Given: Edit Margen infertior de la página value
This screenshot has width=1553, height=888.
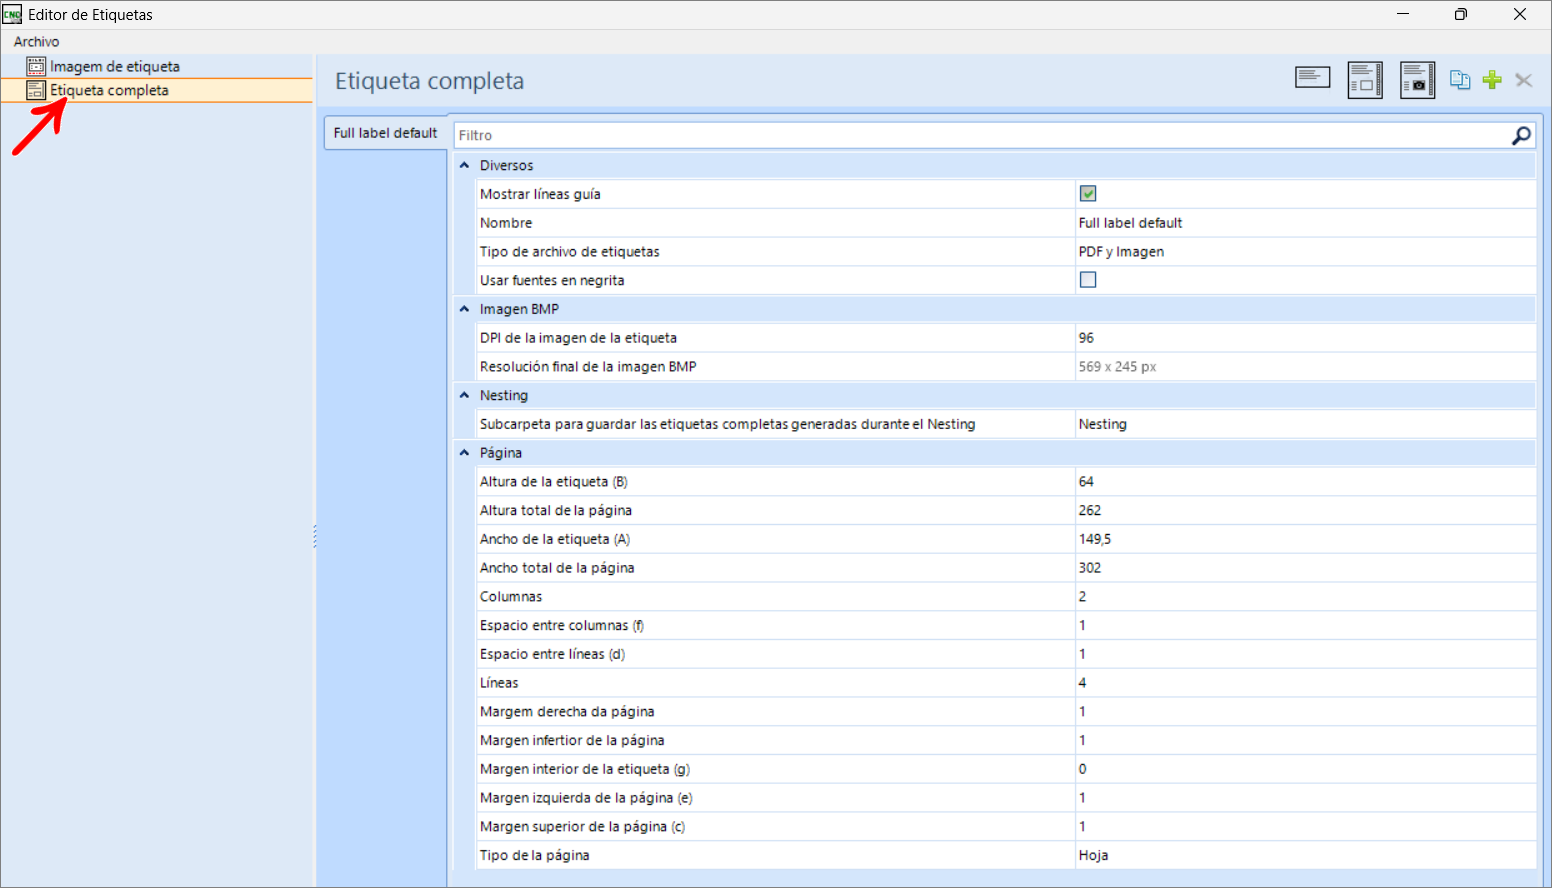Looking at the screenshot, I should 1305,740.
